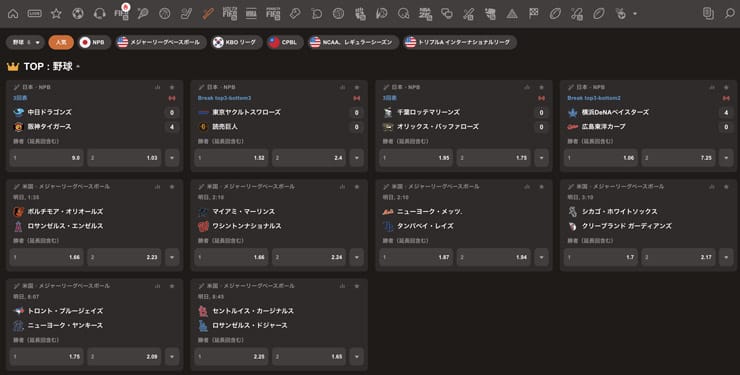The width and height of the screenshot is (740, 375).
Task: Open statistics icon on Miami Marlins match
Action: (x=342, y=187)
